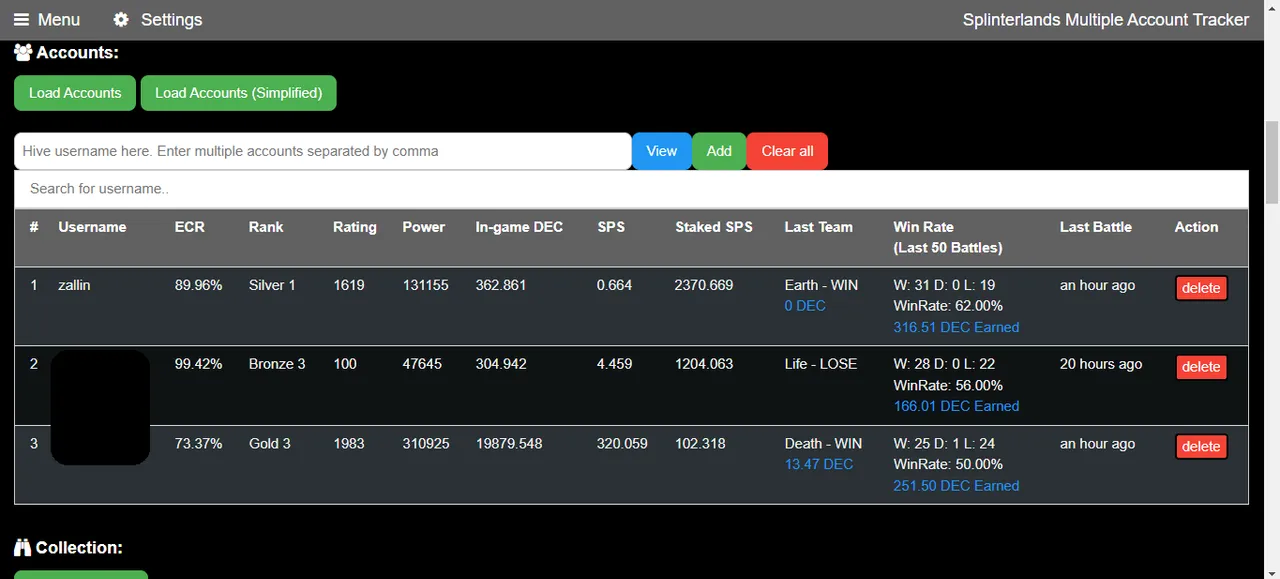Click the Gold 3 rank cell
1280x579 pixels.
tap(270, 443)
